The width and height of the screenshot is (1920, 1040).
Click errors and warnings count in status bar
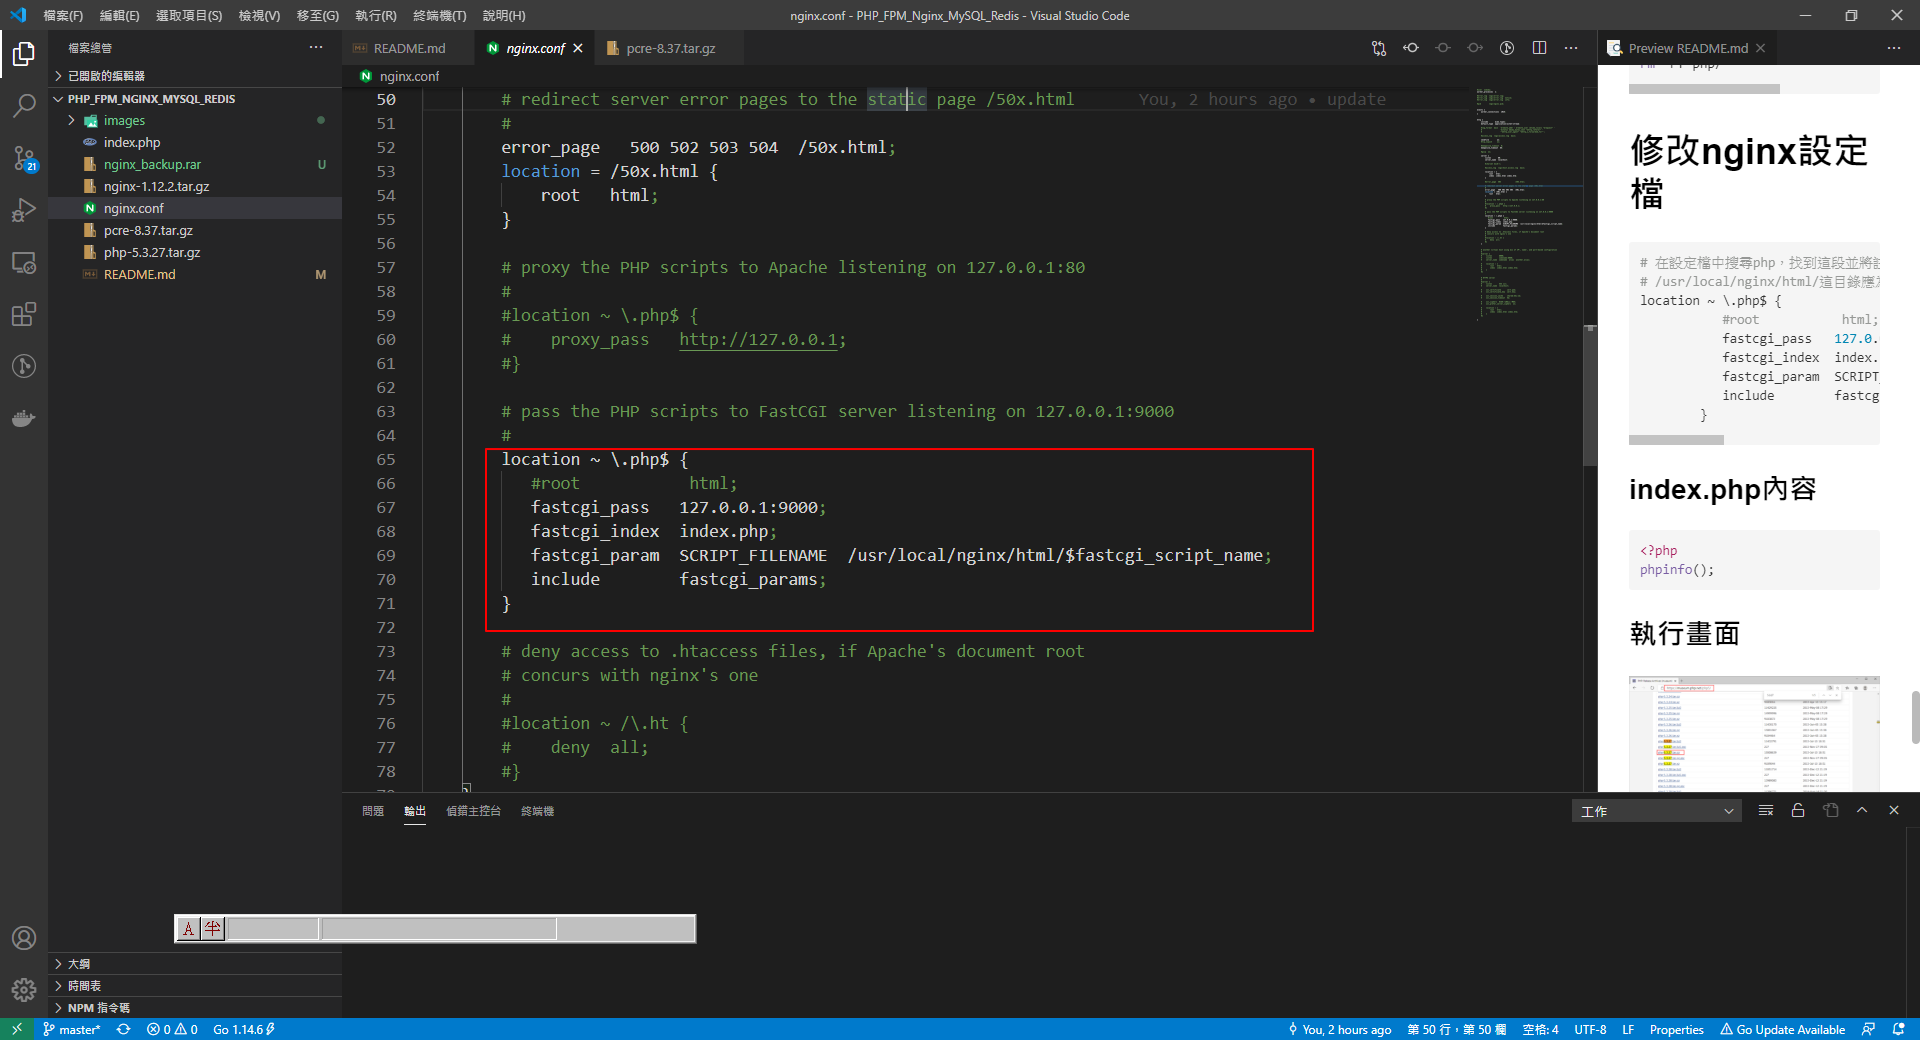172,1029
